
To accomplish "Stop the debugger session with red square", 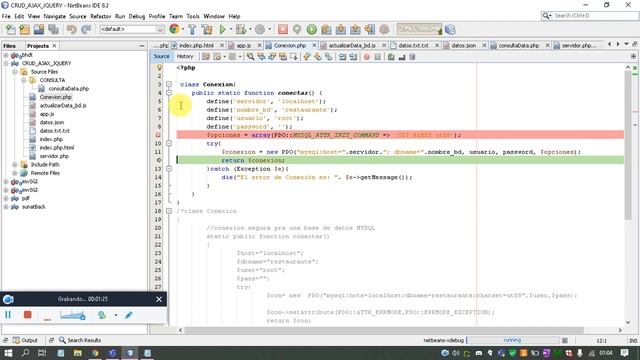I will 283,29.
